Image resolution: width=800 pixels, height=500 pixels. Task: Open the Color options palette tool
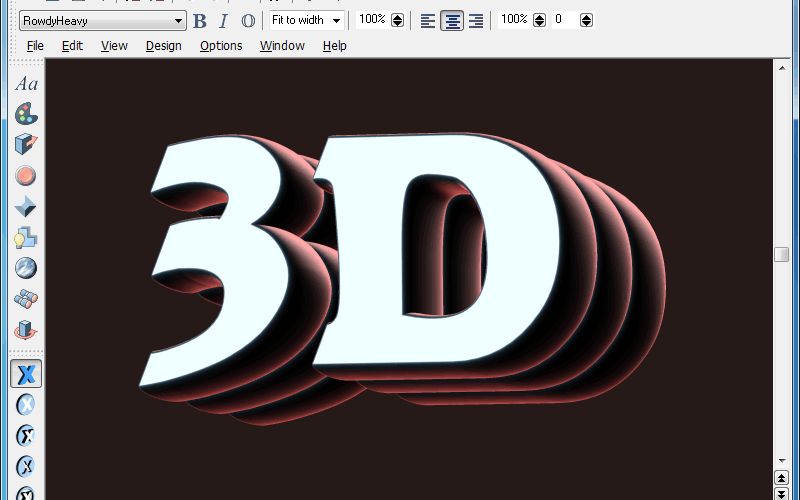coord(26,114)
